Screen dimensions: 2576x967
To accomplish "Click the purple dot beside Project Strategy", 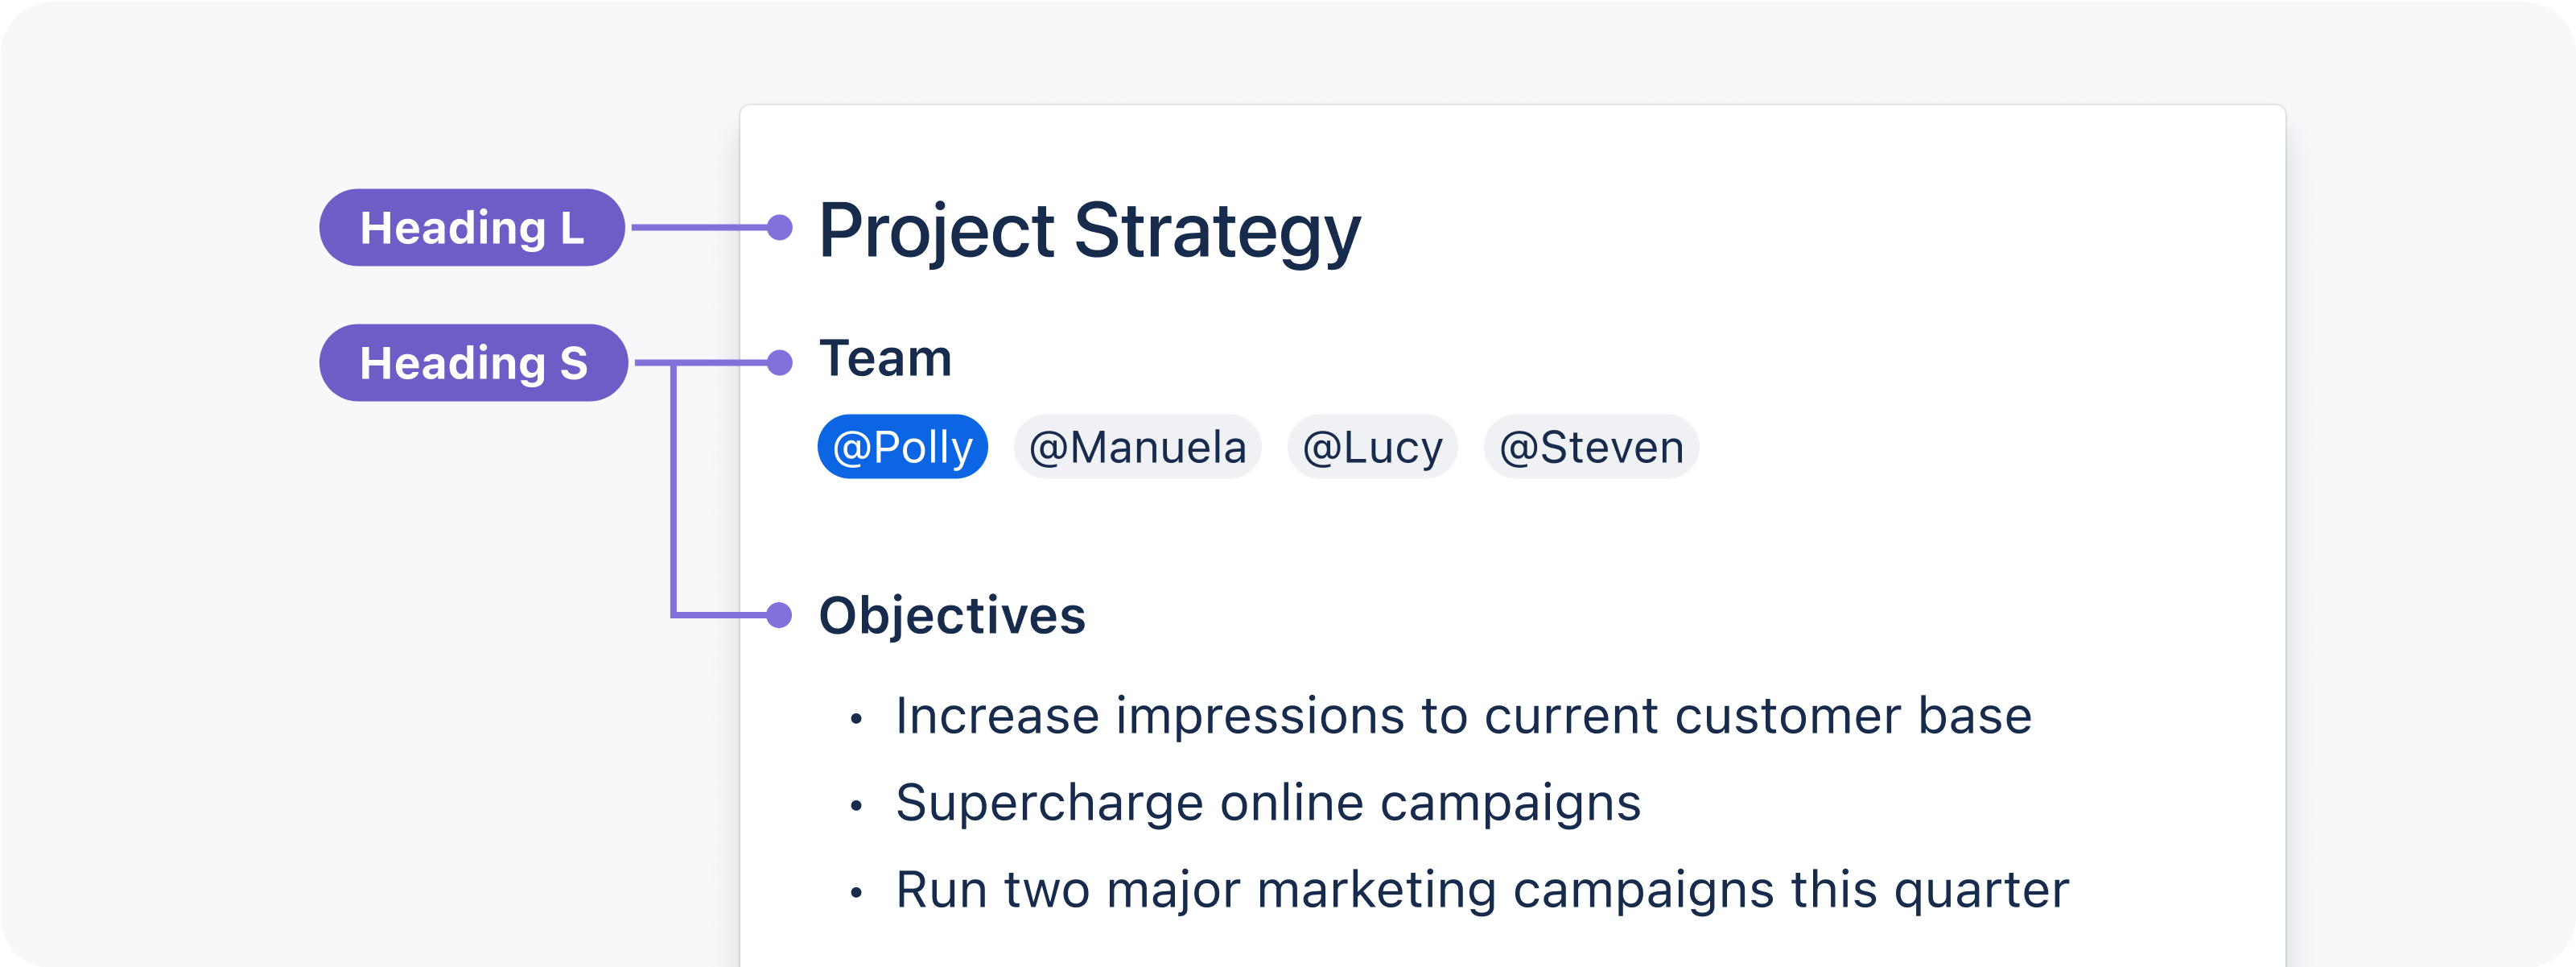I will tap(780, 228).
